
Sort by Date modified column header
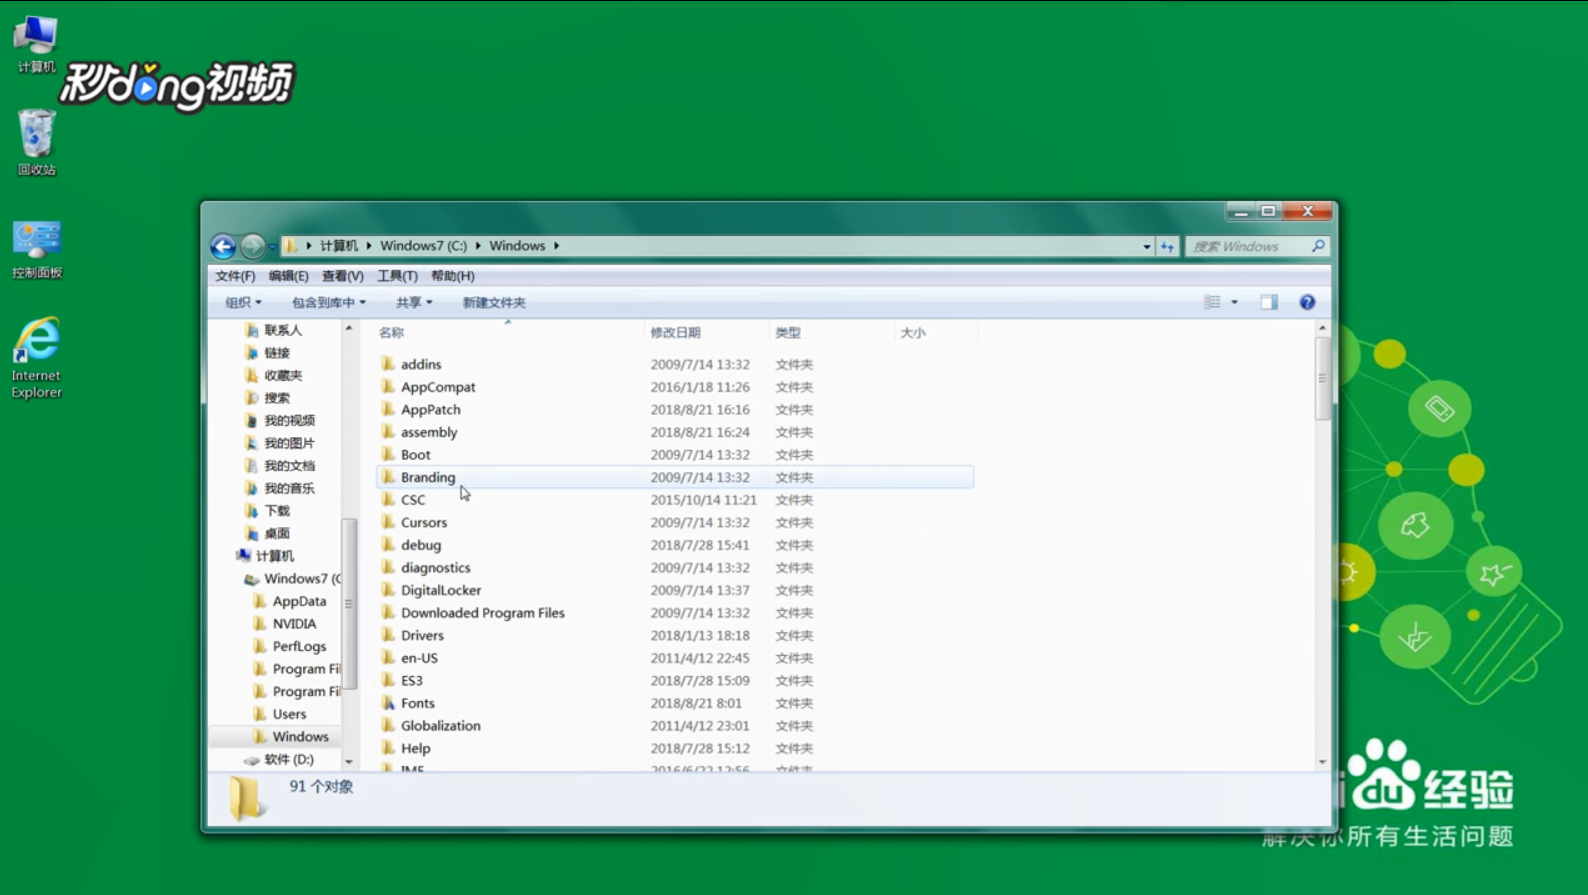706,332
